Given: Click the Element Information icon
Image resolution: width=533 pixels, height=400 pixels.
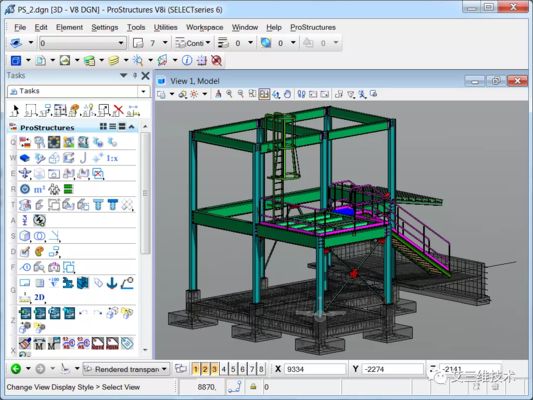Looking at the screenshot, I should tap(187, 60).
